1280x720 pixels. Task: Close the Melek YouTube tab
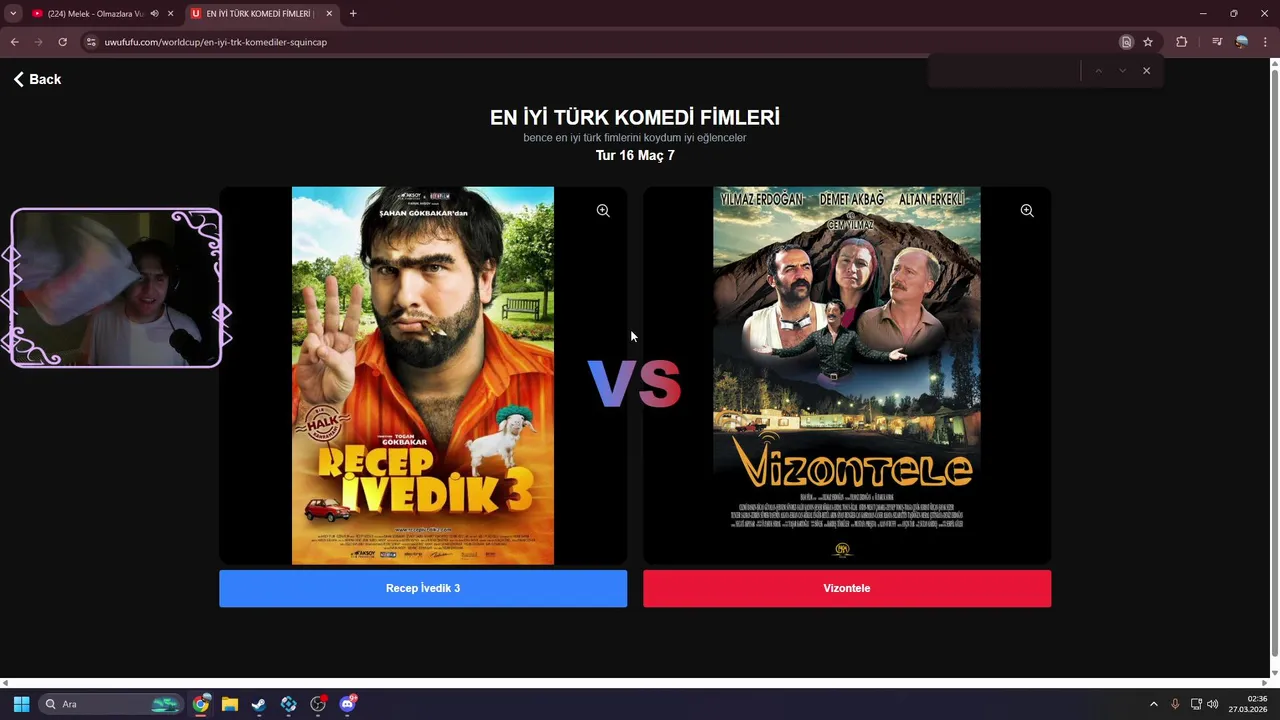click(171, 14)
